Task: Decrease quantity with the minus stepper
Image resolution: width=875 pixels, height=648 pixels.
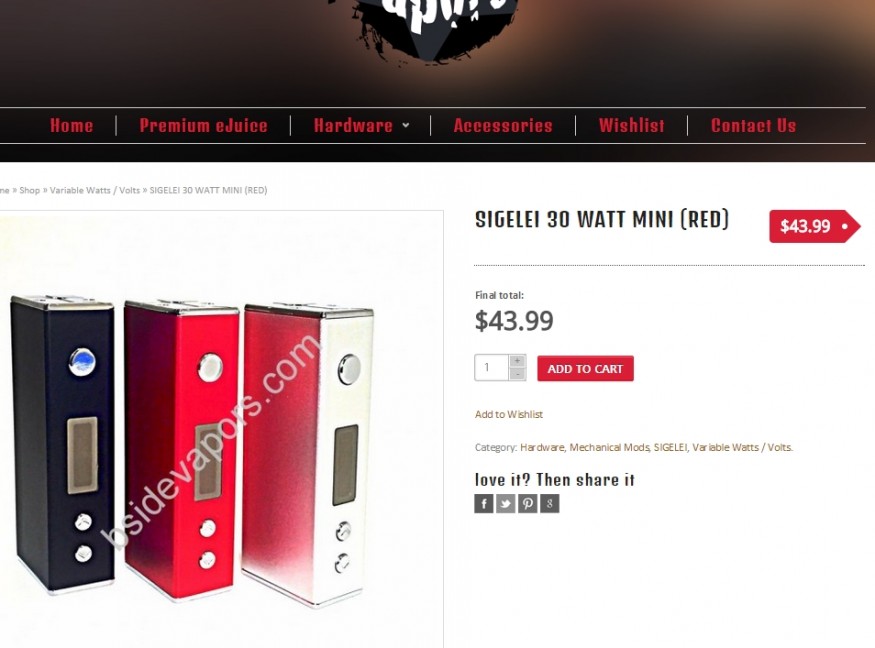Action: 517,374
